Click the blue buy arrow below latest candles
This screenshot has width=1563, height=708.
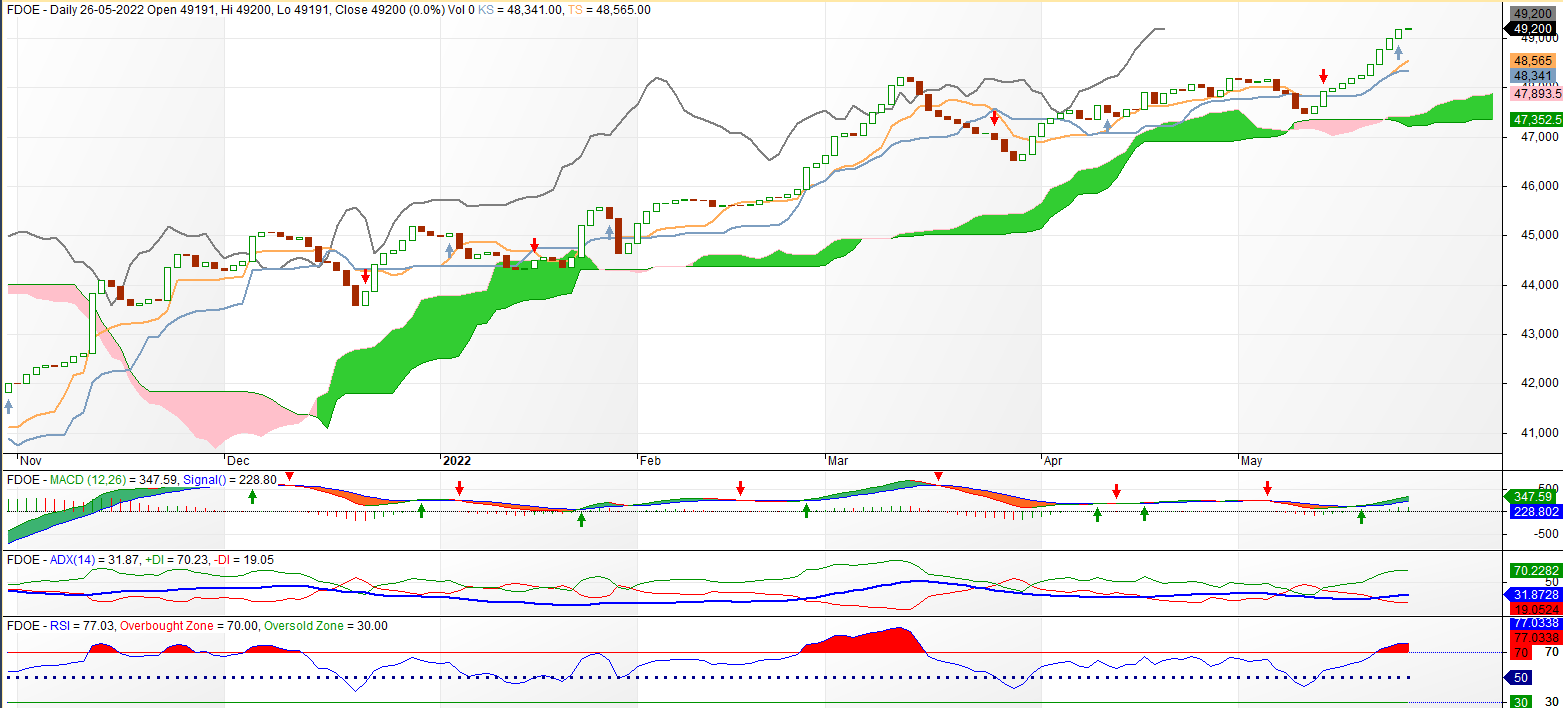1399,53
